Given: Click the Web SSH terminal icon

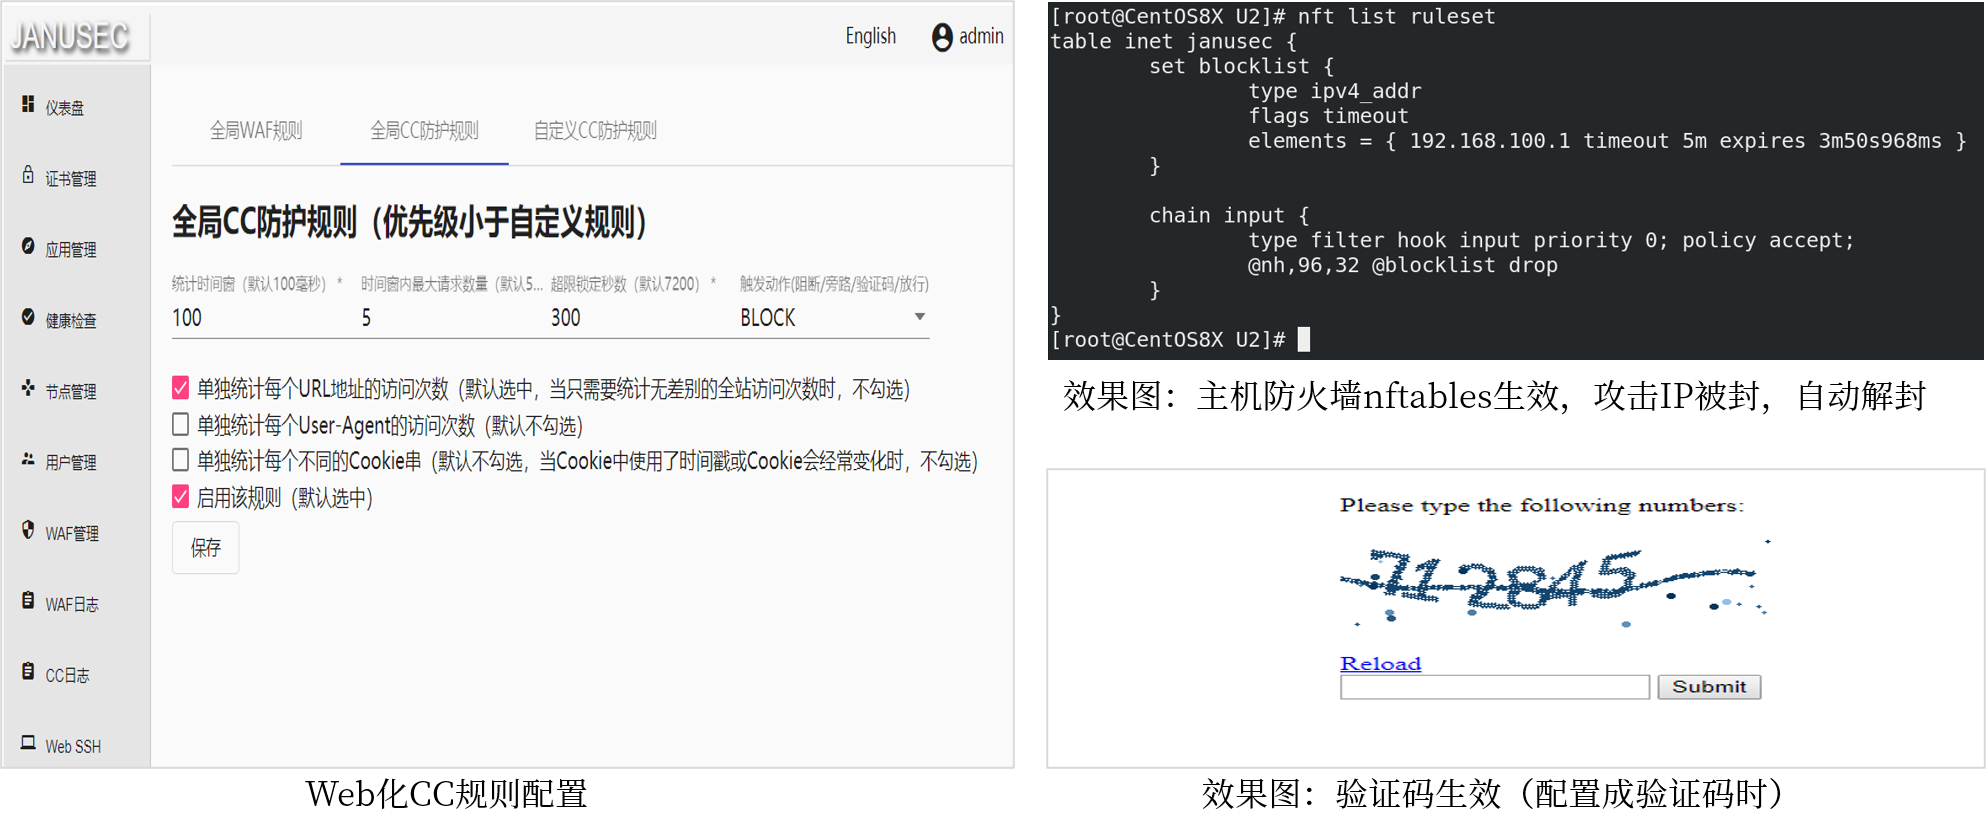Looking at the screenshot, I should pyautogui.click(x=28, y=742).
